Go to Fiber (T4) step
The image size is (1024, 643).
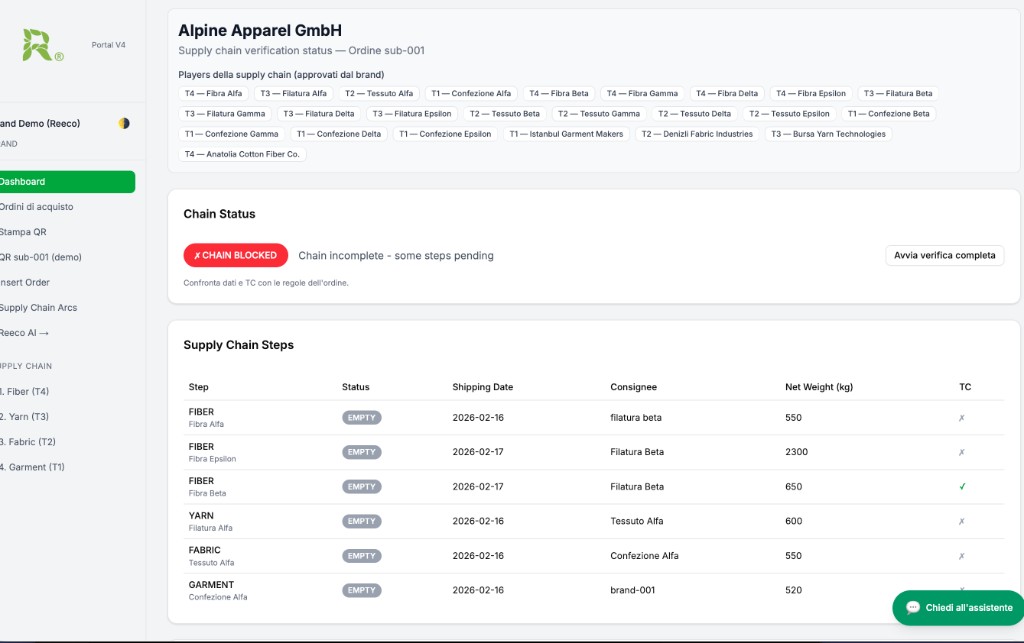(25, 392)
